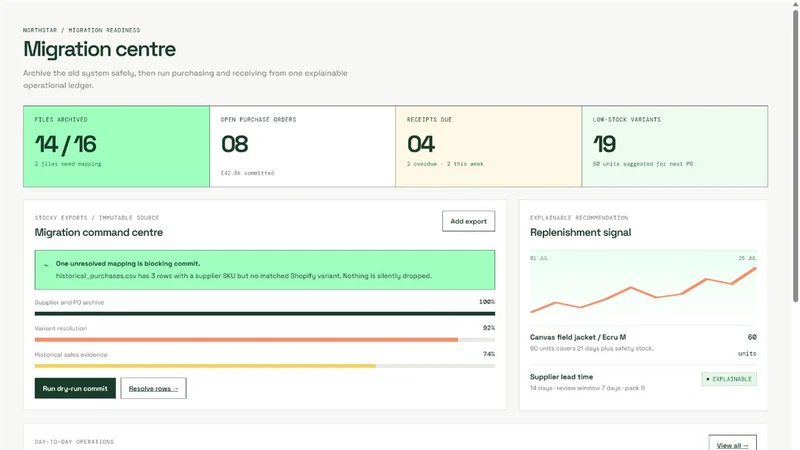Image resolution: width=800 pixels, height=450 pixels.
Task: Click the historical_purchases.csv message line
Action: tap(244, 276)
